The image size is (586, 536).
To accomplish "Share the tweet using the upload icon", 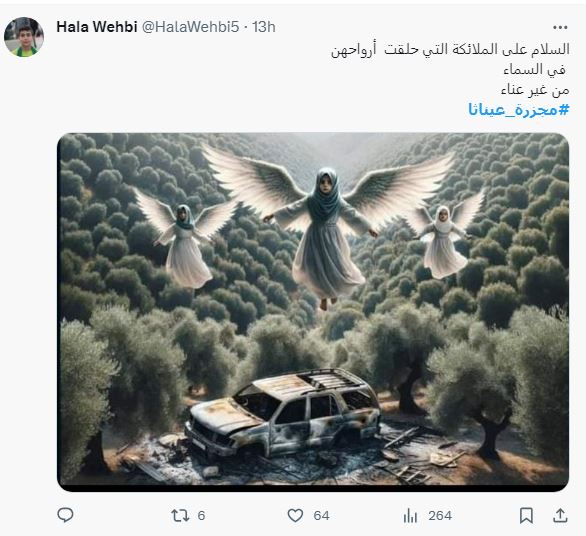I will pyautogui.click(x=560, y=515).
